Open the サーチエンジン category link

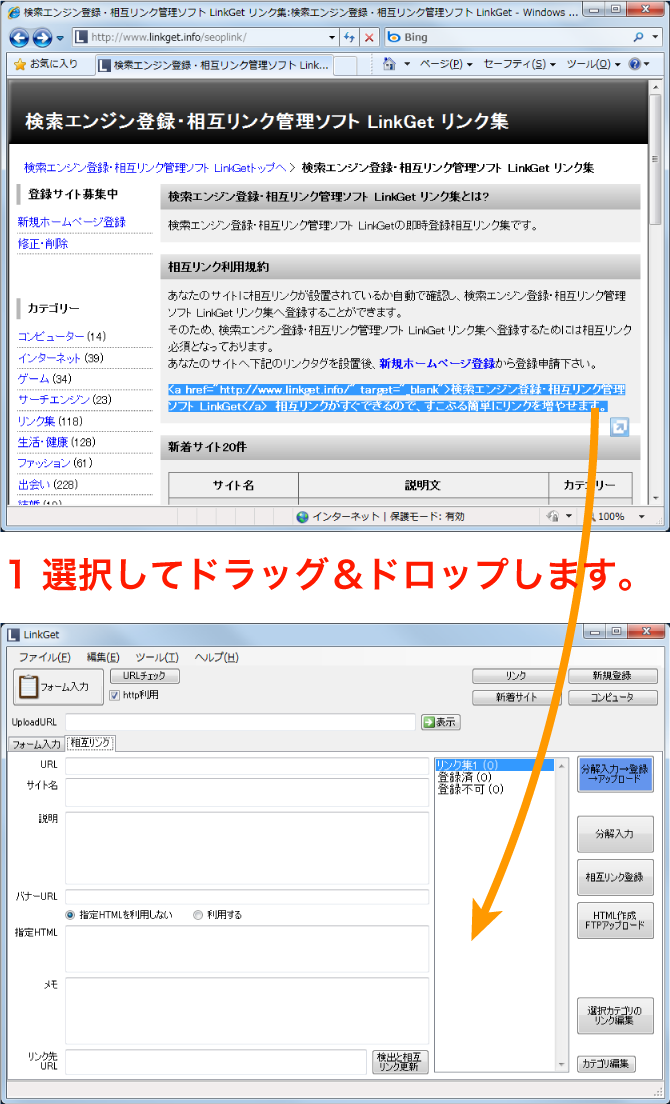(x=54, y=400)
